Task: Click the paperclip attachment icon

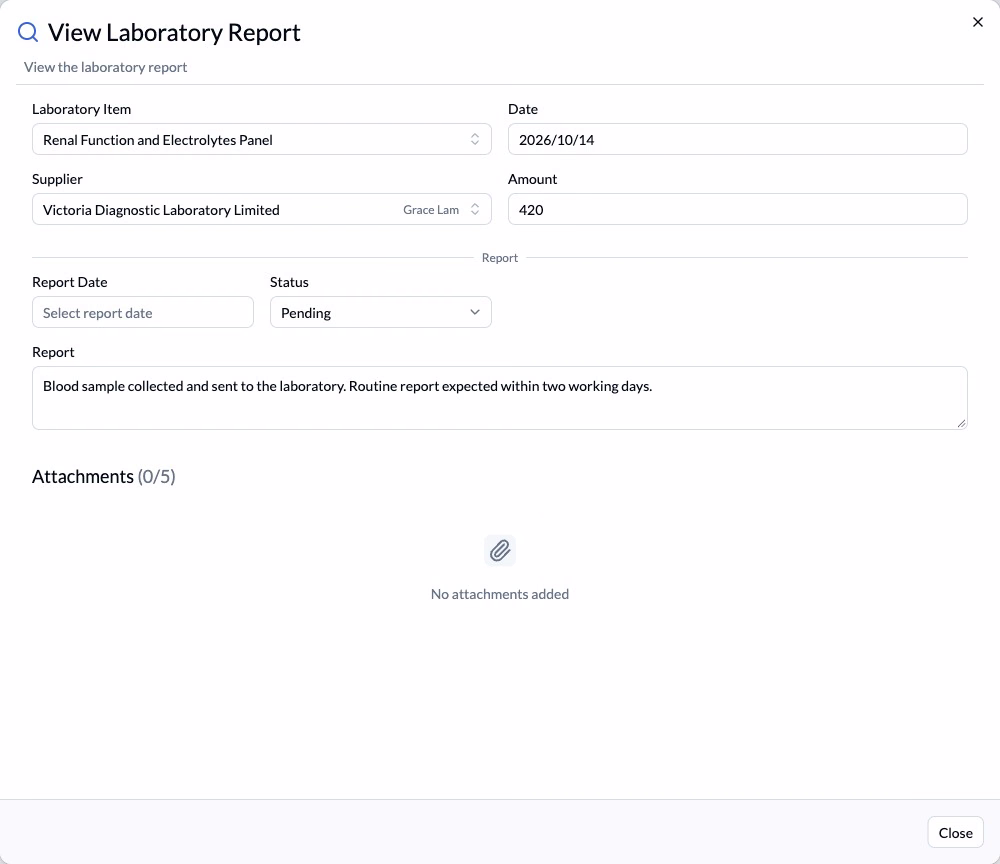Action: pos(500,550)
